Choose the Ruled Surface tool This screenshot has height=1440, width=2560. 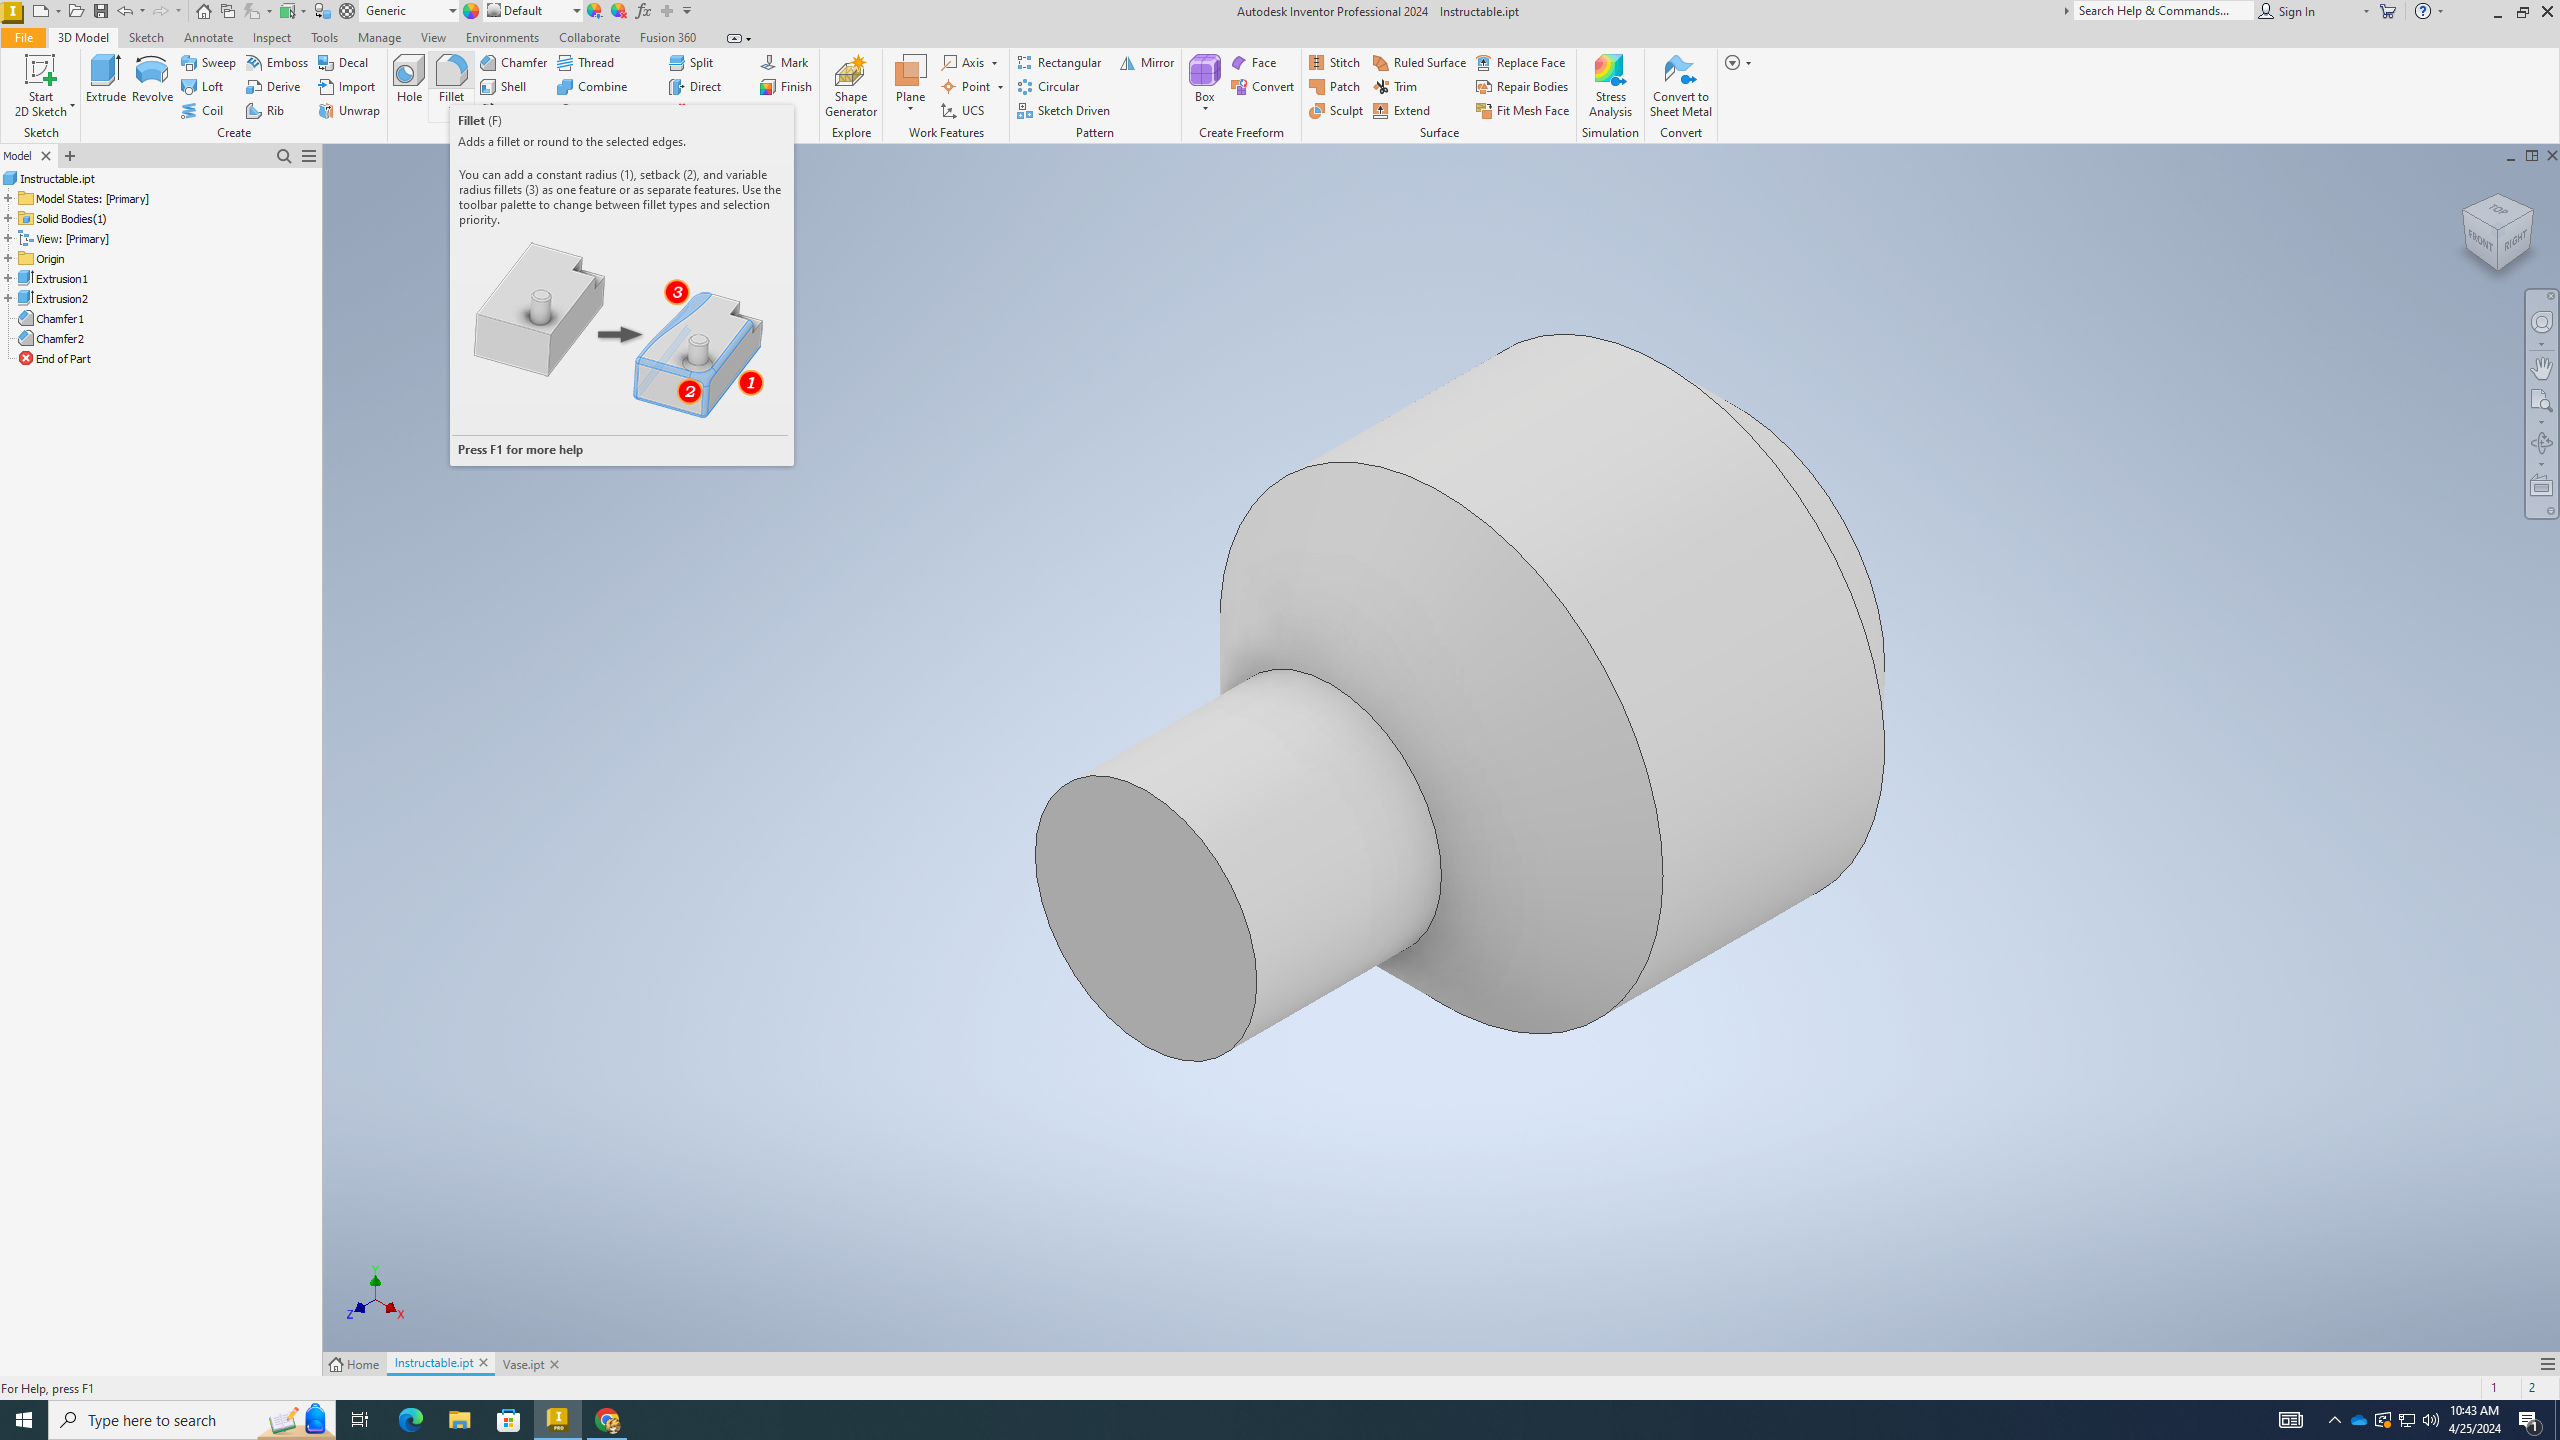pyautogui.click(x=1419, y=63)
